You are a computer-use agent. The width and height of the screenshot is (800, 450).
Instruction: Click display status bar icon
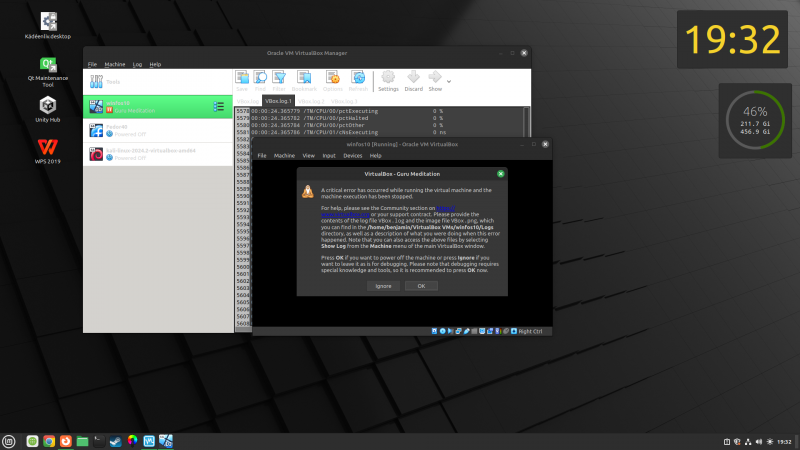point(482,331)
